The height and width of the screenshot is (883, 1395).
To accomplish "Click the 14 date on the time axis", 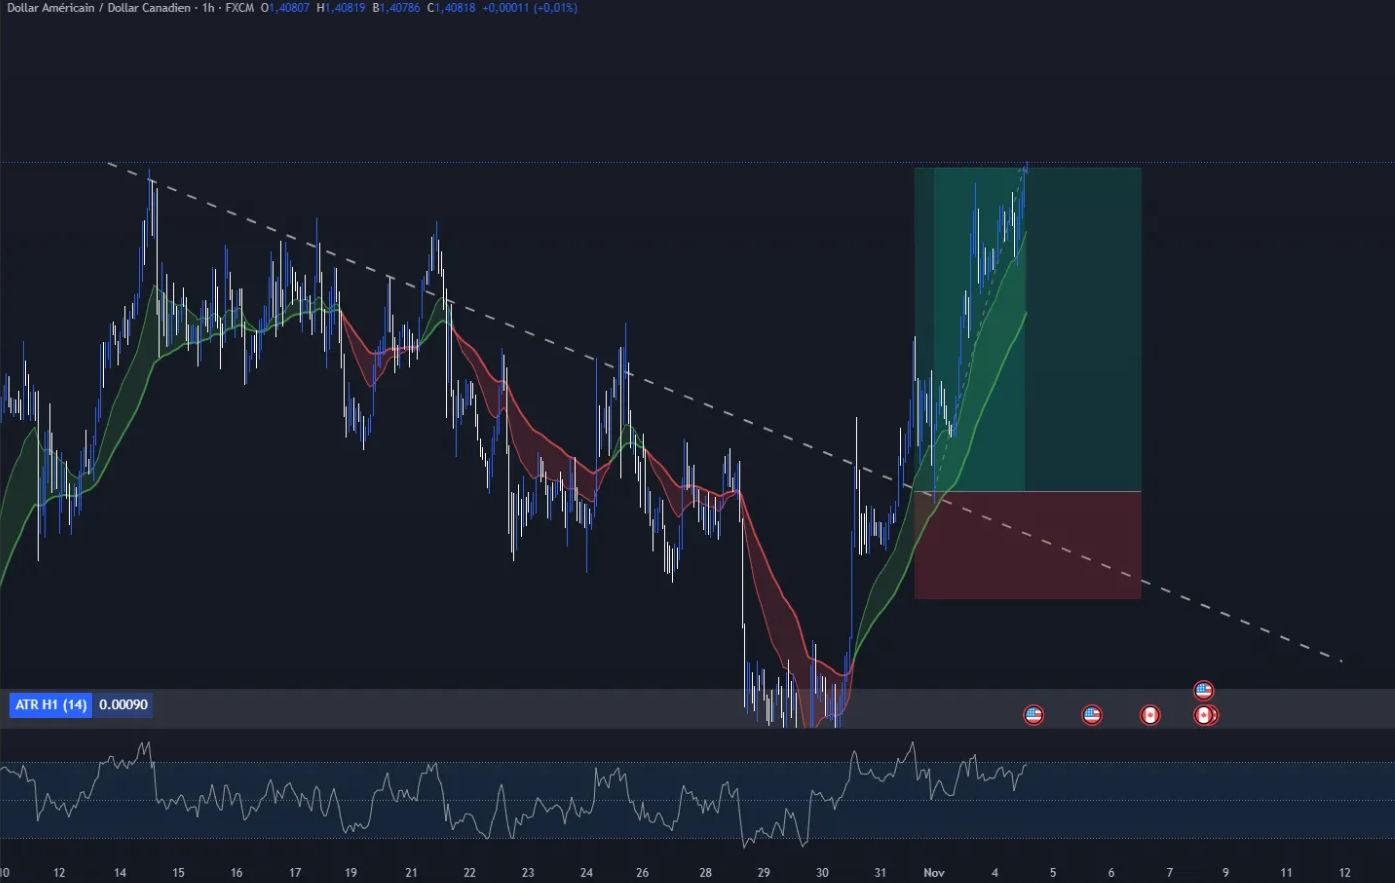I will 120,873.
